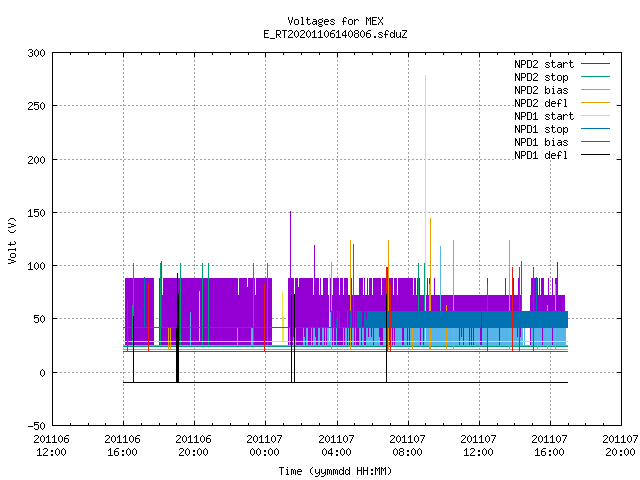The width and height of the screenshot is (640, 480).
Task: Click the red line sample beside NPD1 bias
Action: tap(596, 142)
